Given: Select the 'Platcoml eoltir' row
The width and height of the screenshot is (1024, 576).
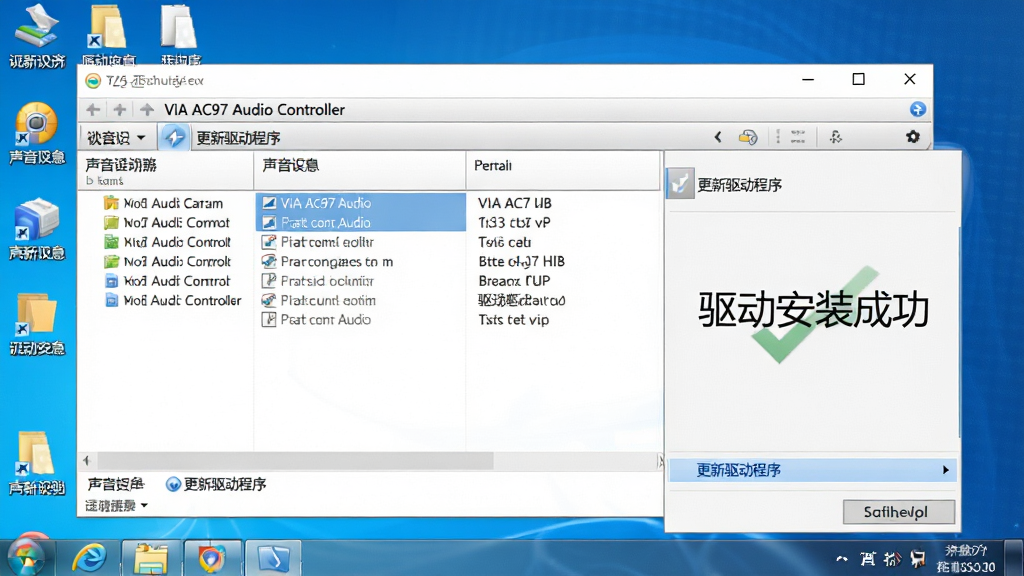Looking at the screenshot, I should point(360,242).
